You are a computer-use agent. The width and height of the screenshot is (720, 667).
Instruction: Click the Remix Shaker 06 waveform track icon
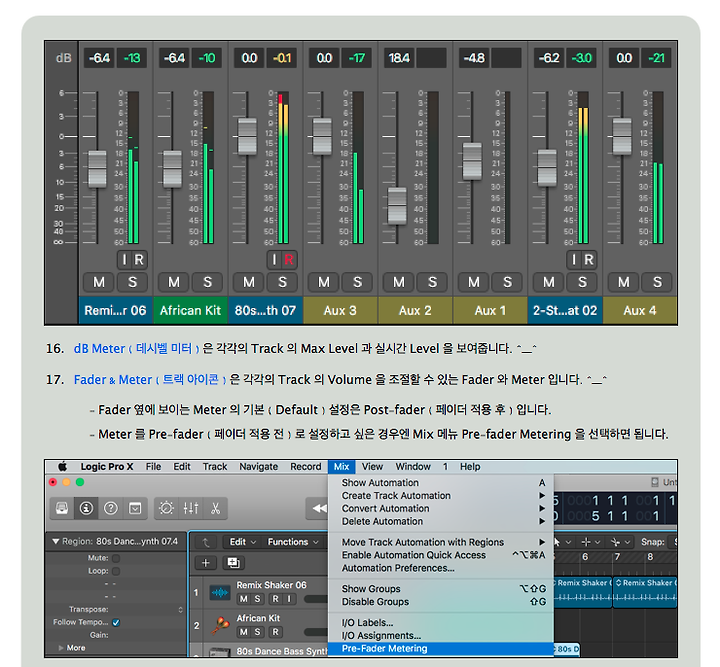pyautogui.click(x=220, y=593)
